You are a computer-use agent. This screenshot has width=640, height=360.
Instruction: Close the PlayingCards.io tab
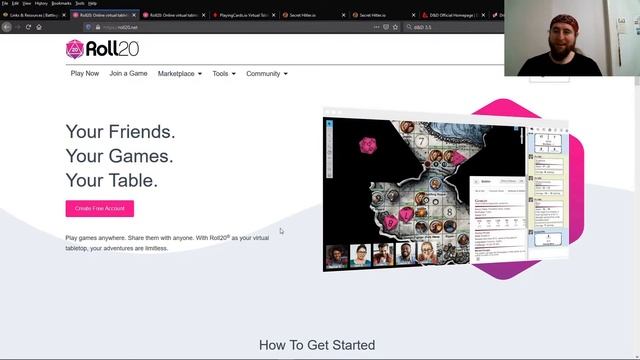click(x=273, y=15)
